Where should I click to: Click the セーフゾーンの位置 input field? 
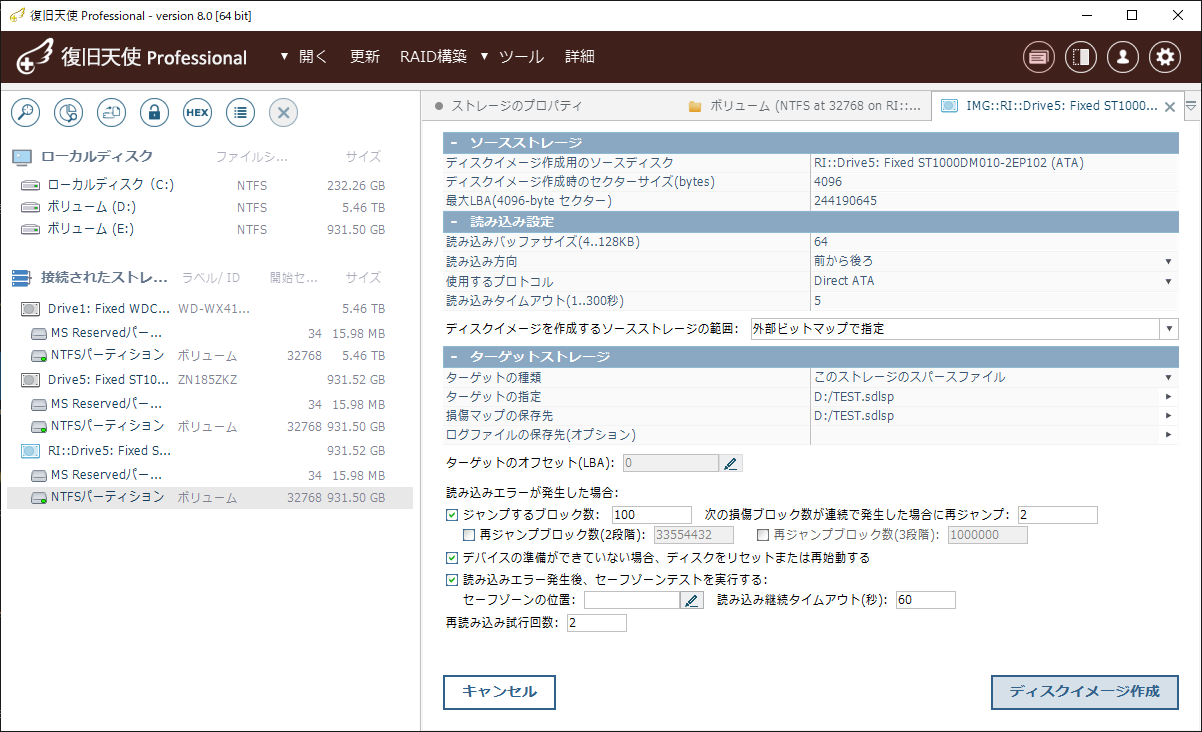pyautogui.click(x=632, y=600)
